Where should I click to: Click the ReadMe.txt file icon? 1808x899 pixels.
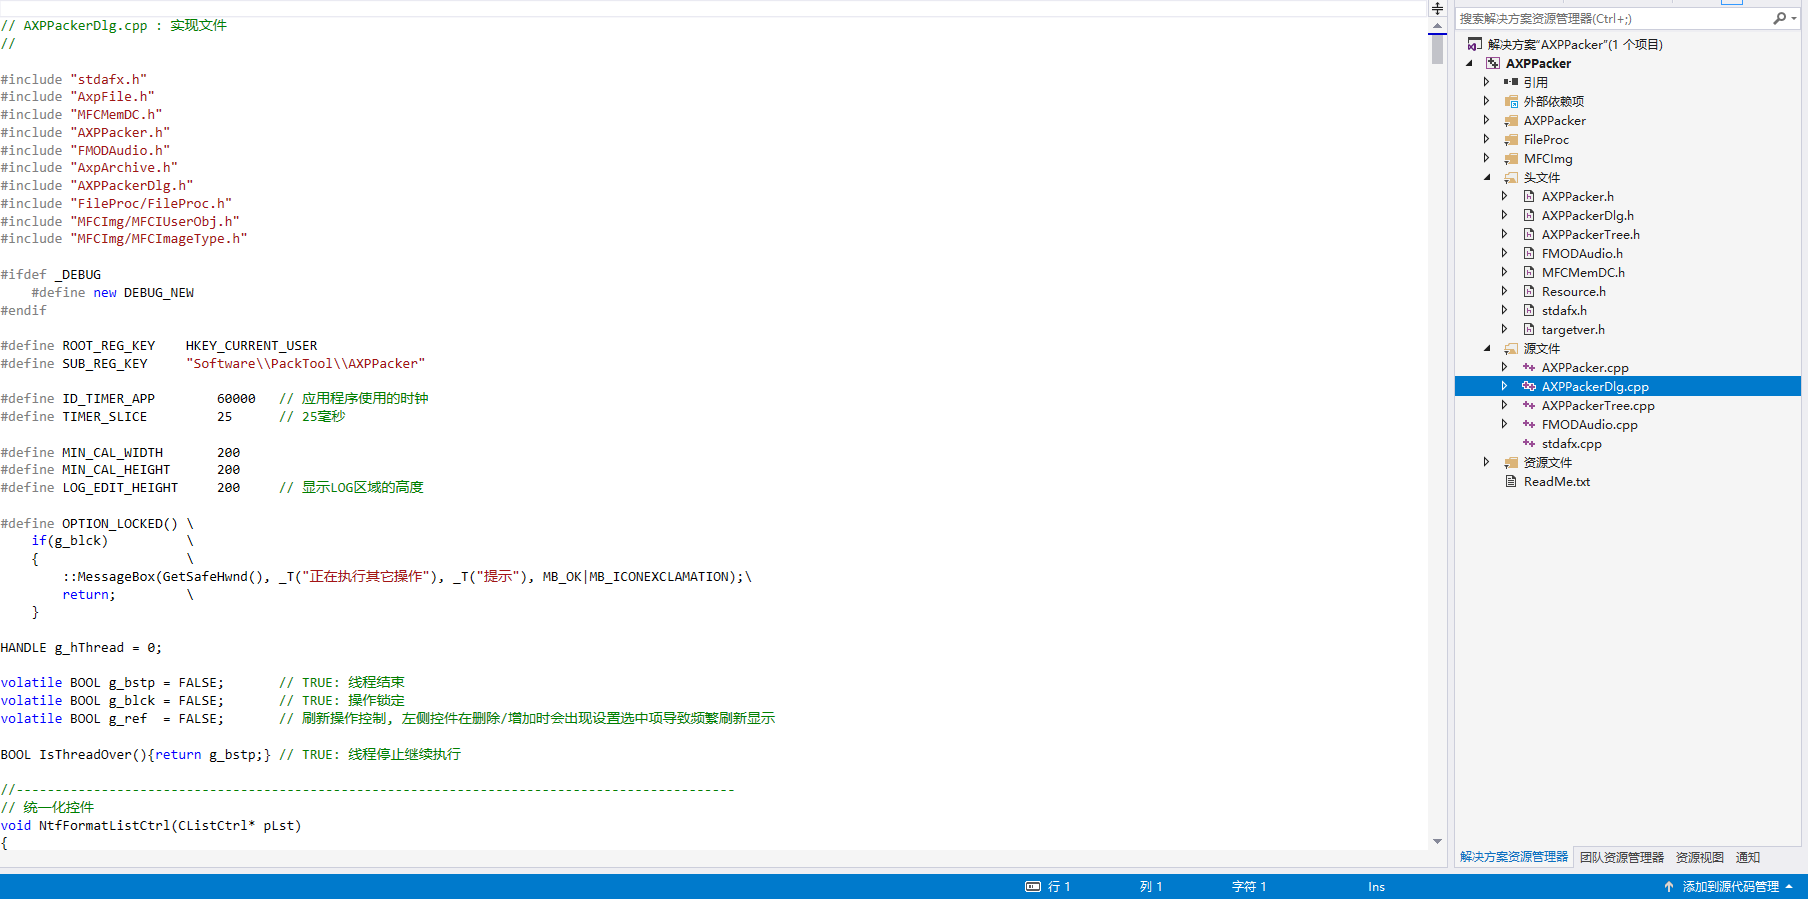pos(1511,481)
